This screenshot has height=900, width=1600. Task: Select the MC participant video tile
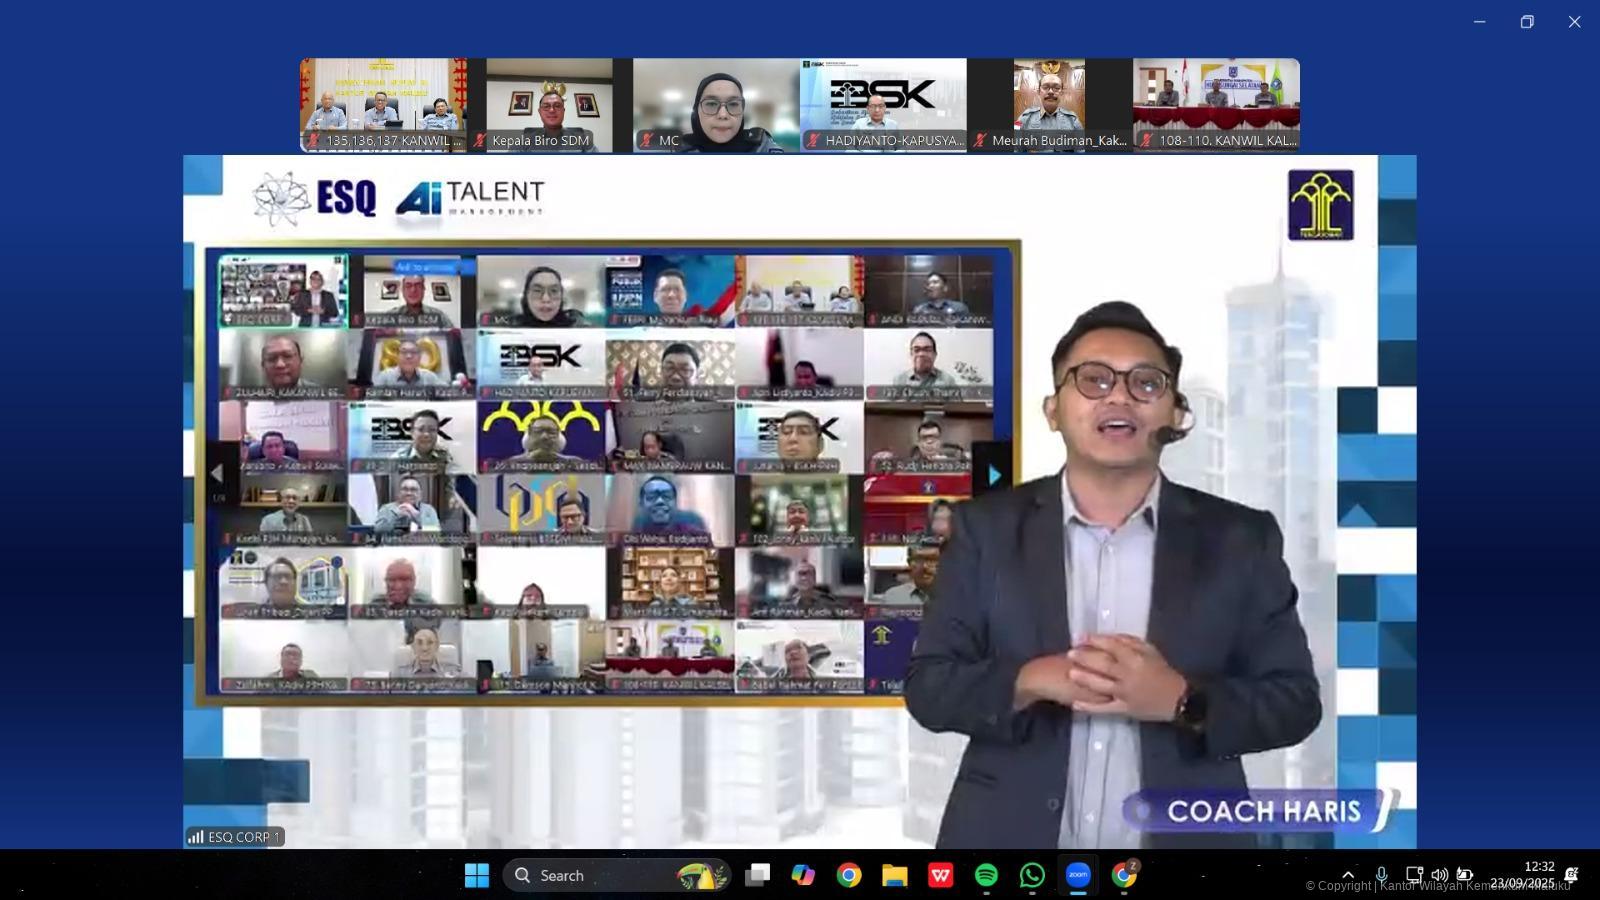coord(716,105)
